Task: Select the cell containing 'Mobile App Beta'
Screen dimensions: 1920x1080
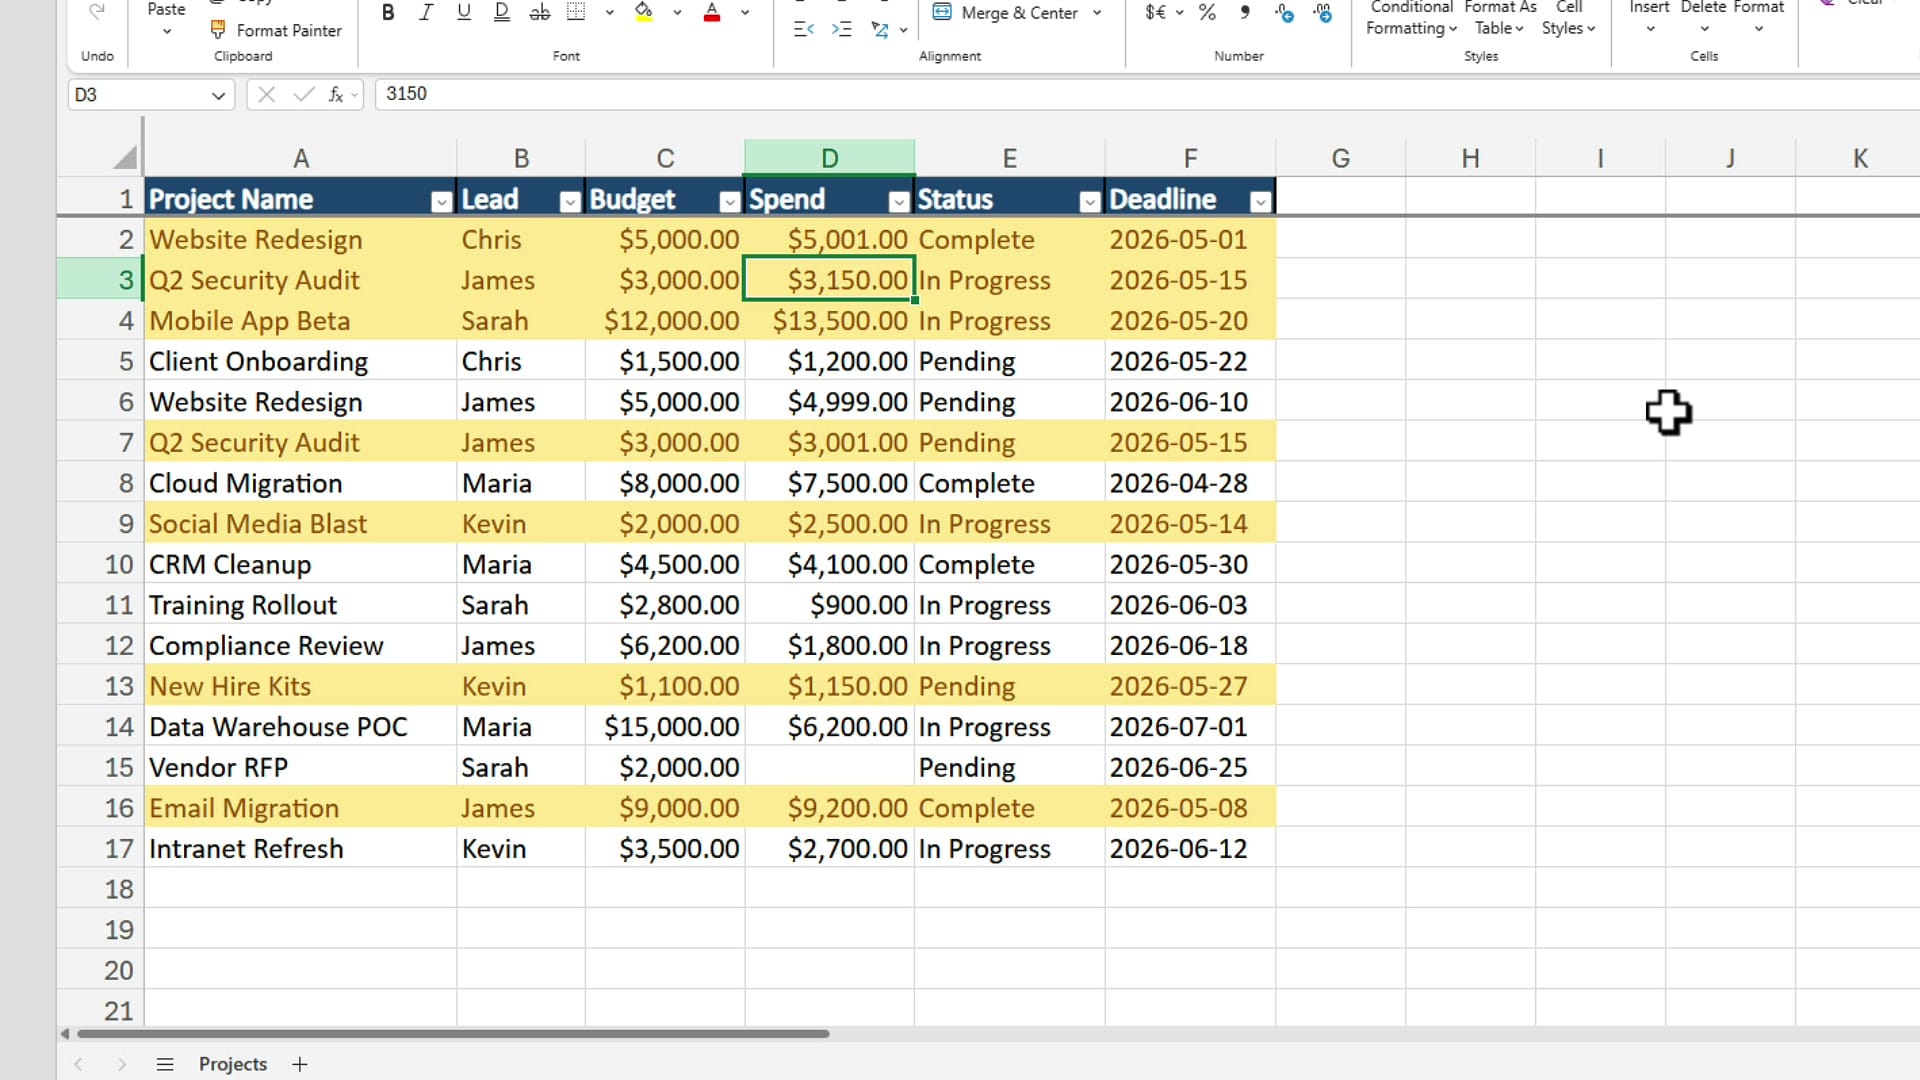Action: [300, 321]
